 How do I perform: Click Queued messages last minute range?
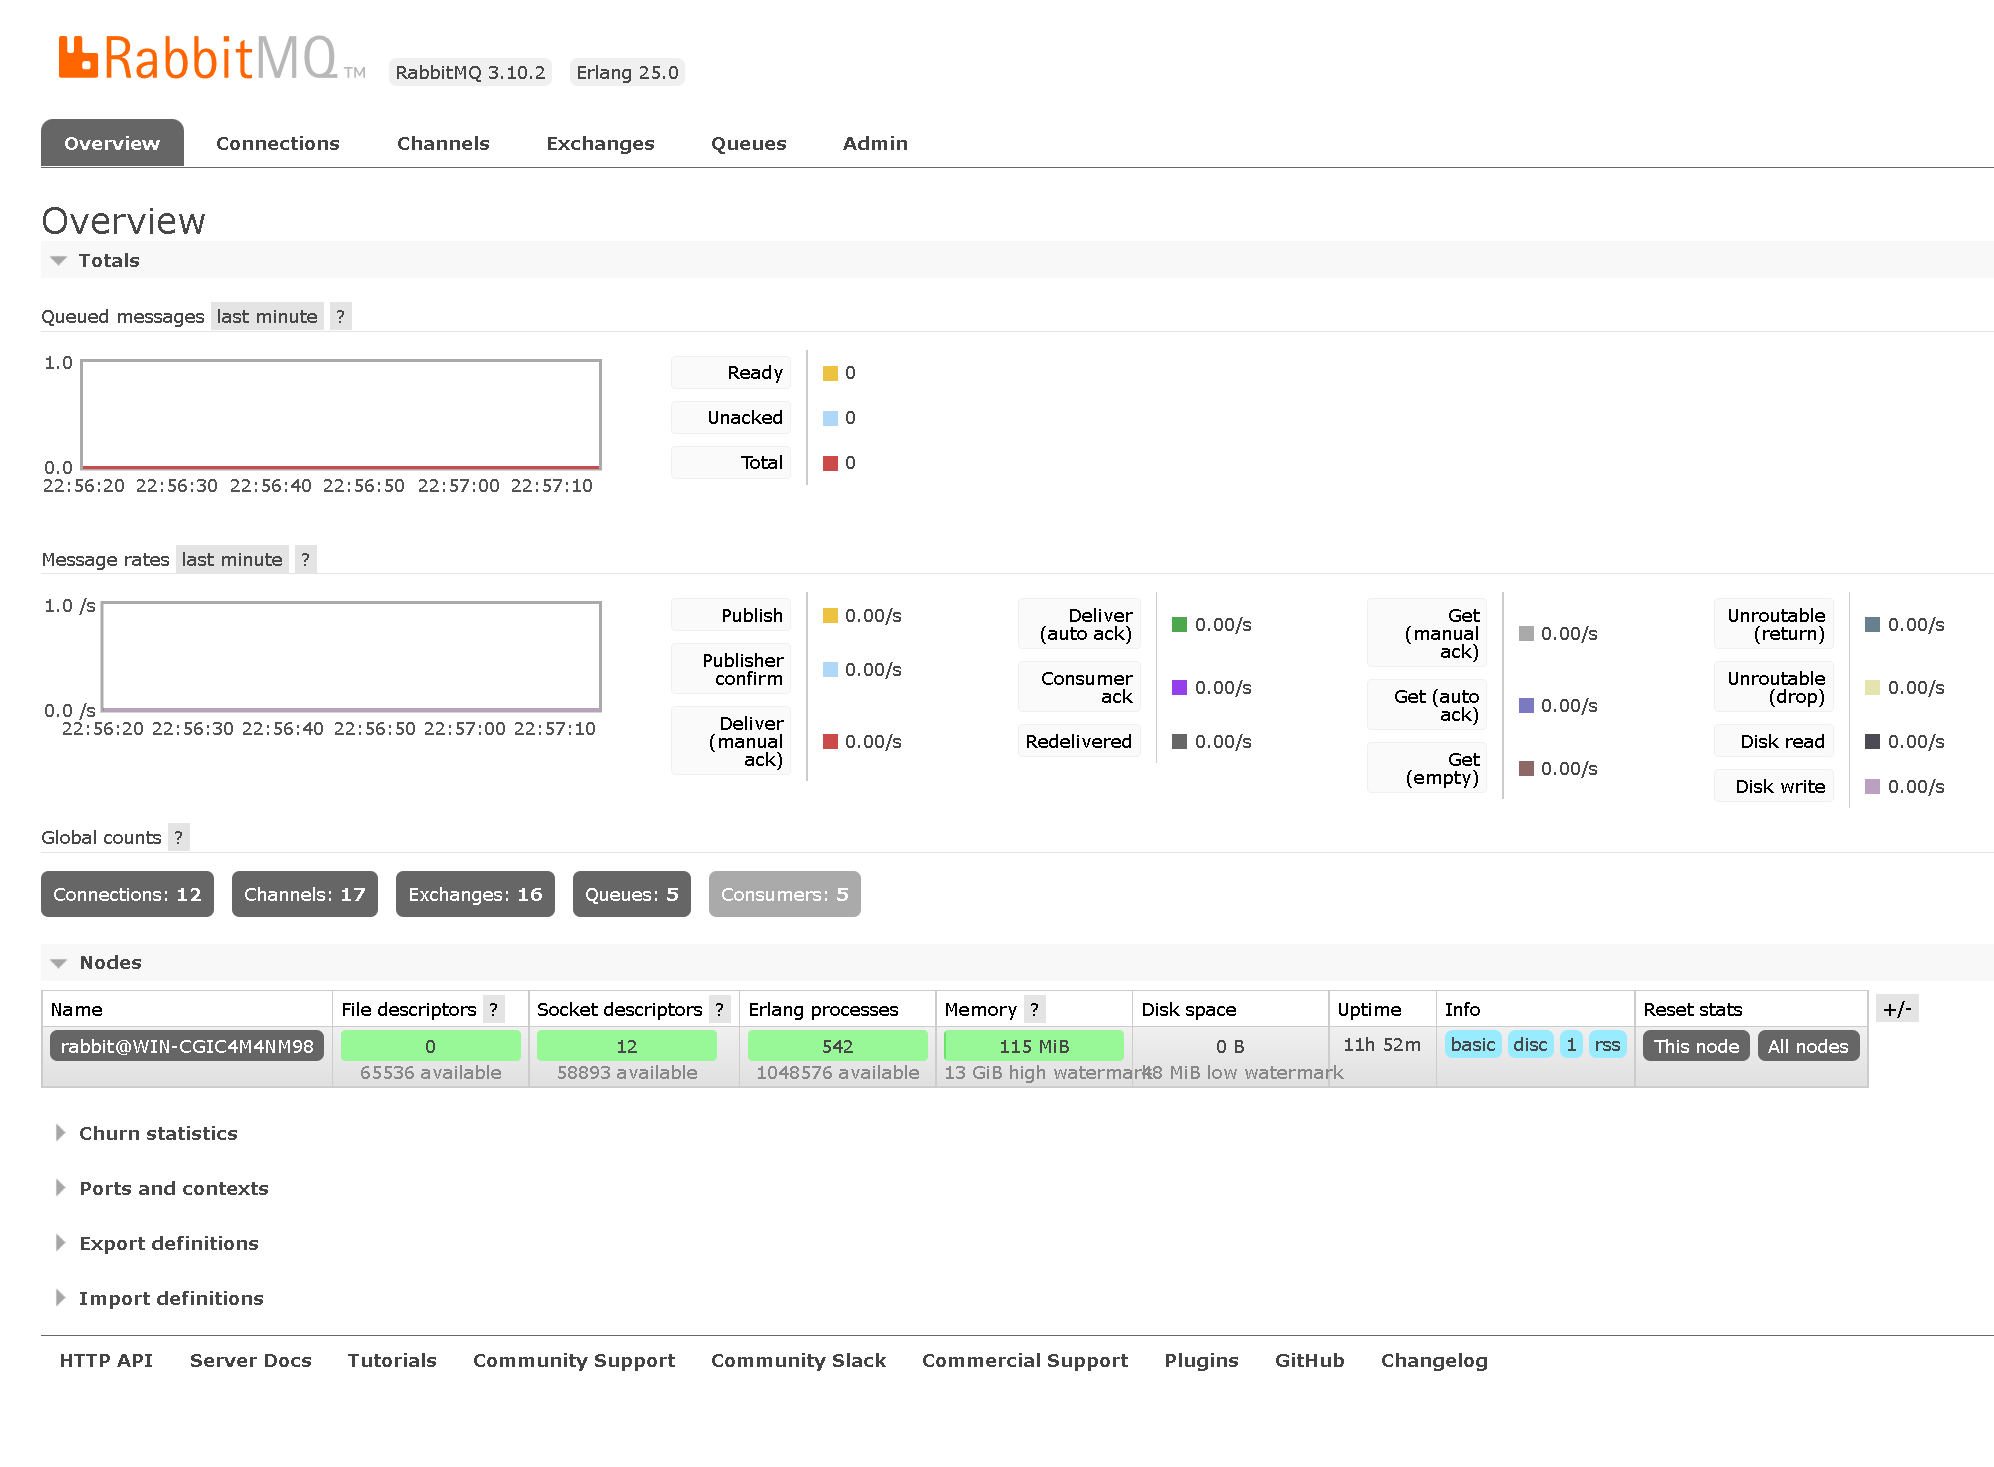tap(266, 317)
